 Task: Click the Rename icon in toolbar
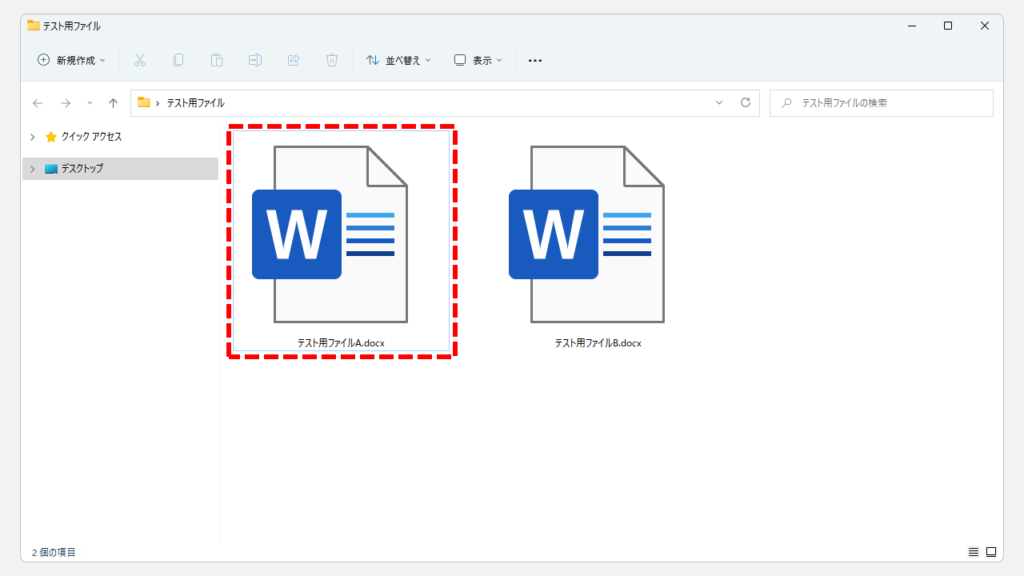point(255,60)
